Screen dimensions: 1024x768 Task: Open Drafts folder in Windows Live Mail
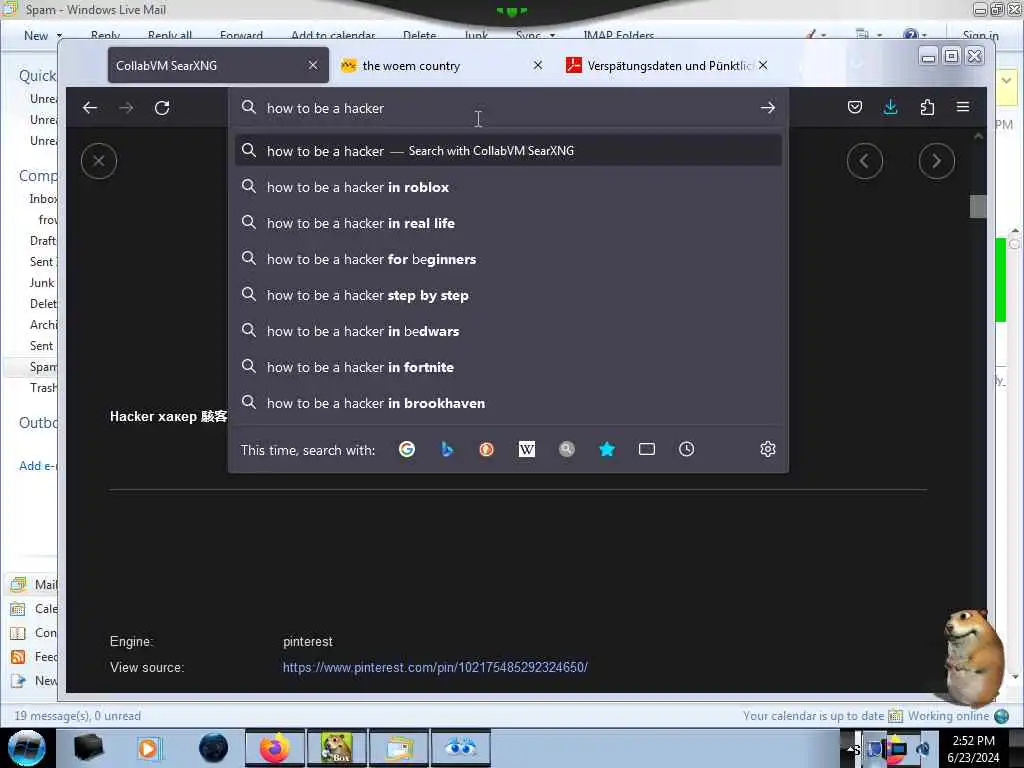click(43, 241)
